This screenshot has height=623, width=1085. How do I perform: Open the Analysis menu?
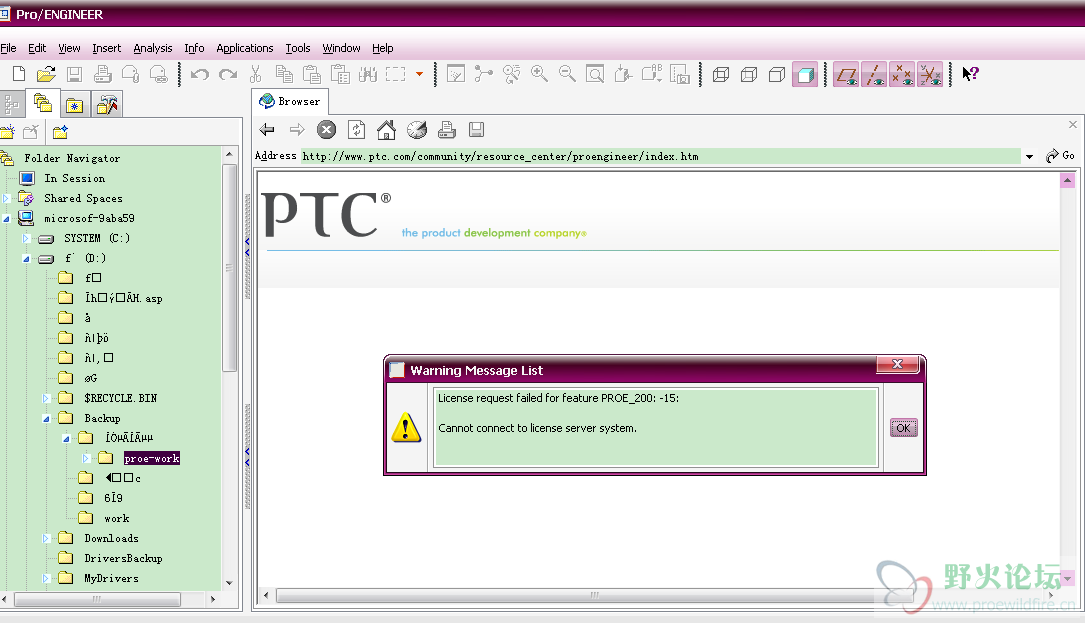(x=153, y=48)
